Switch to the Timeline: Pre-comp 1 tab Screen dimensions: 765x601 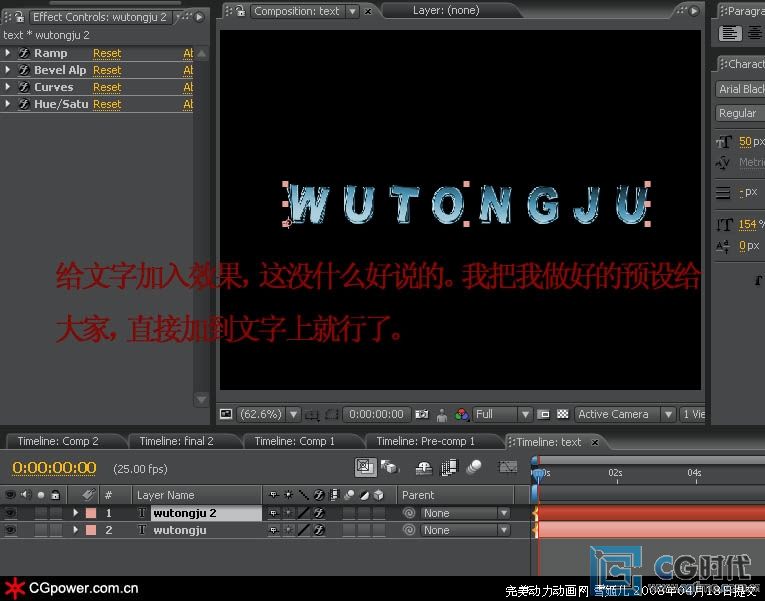425,441
